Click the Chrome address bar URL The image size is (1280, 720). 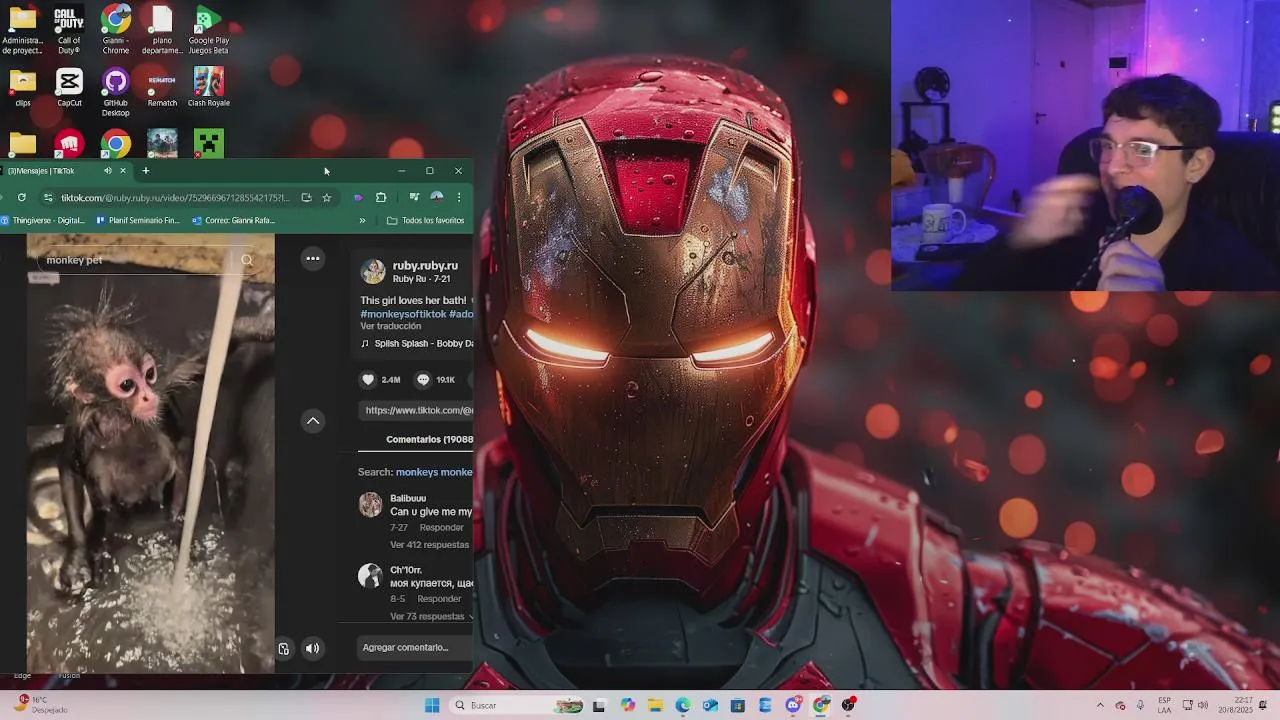tap(175, 197)
